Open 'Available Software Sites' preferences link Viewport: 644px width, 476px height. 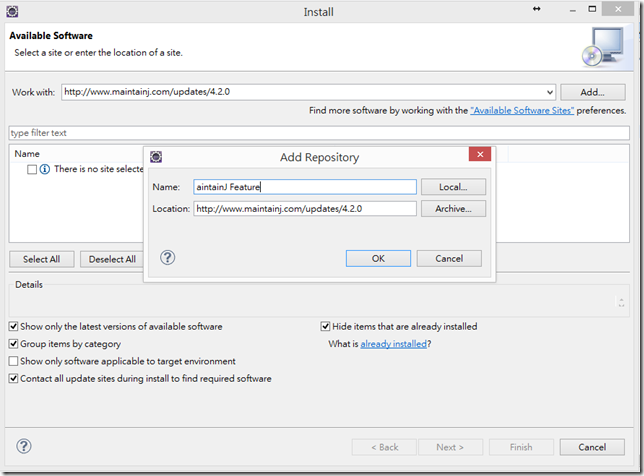point(522,110)
